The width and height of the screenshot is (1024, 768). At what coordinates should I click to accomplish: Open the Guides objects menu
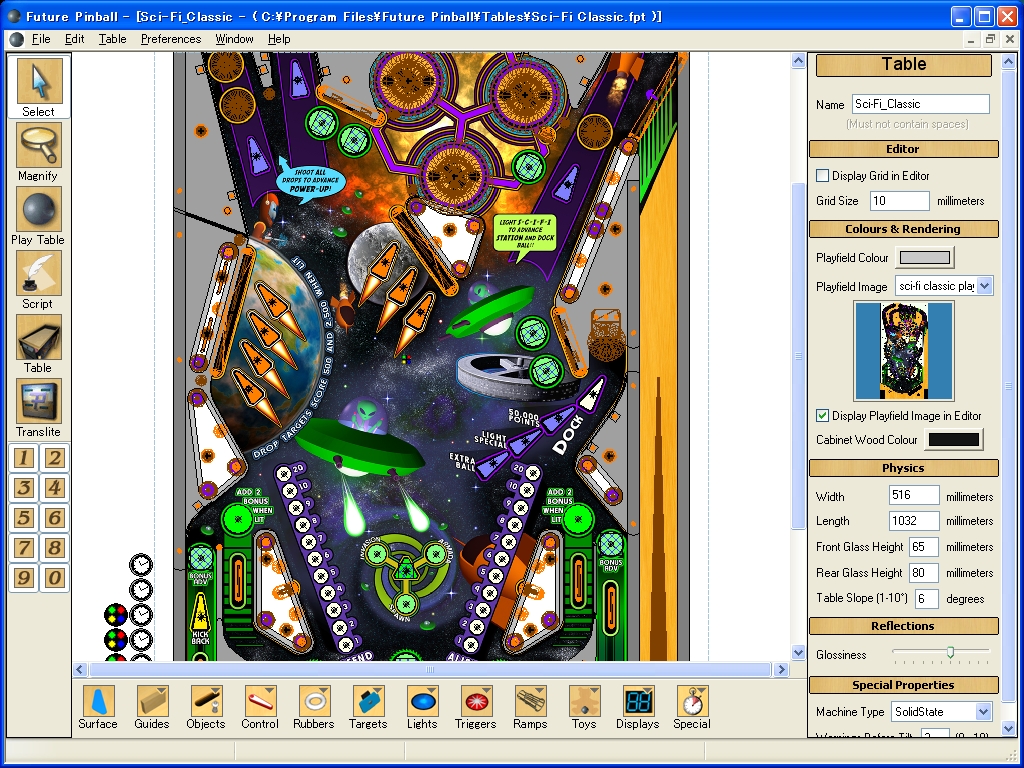coord(152,707)
